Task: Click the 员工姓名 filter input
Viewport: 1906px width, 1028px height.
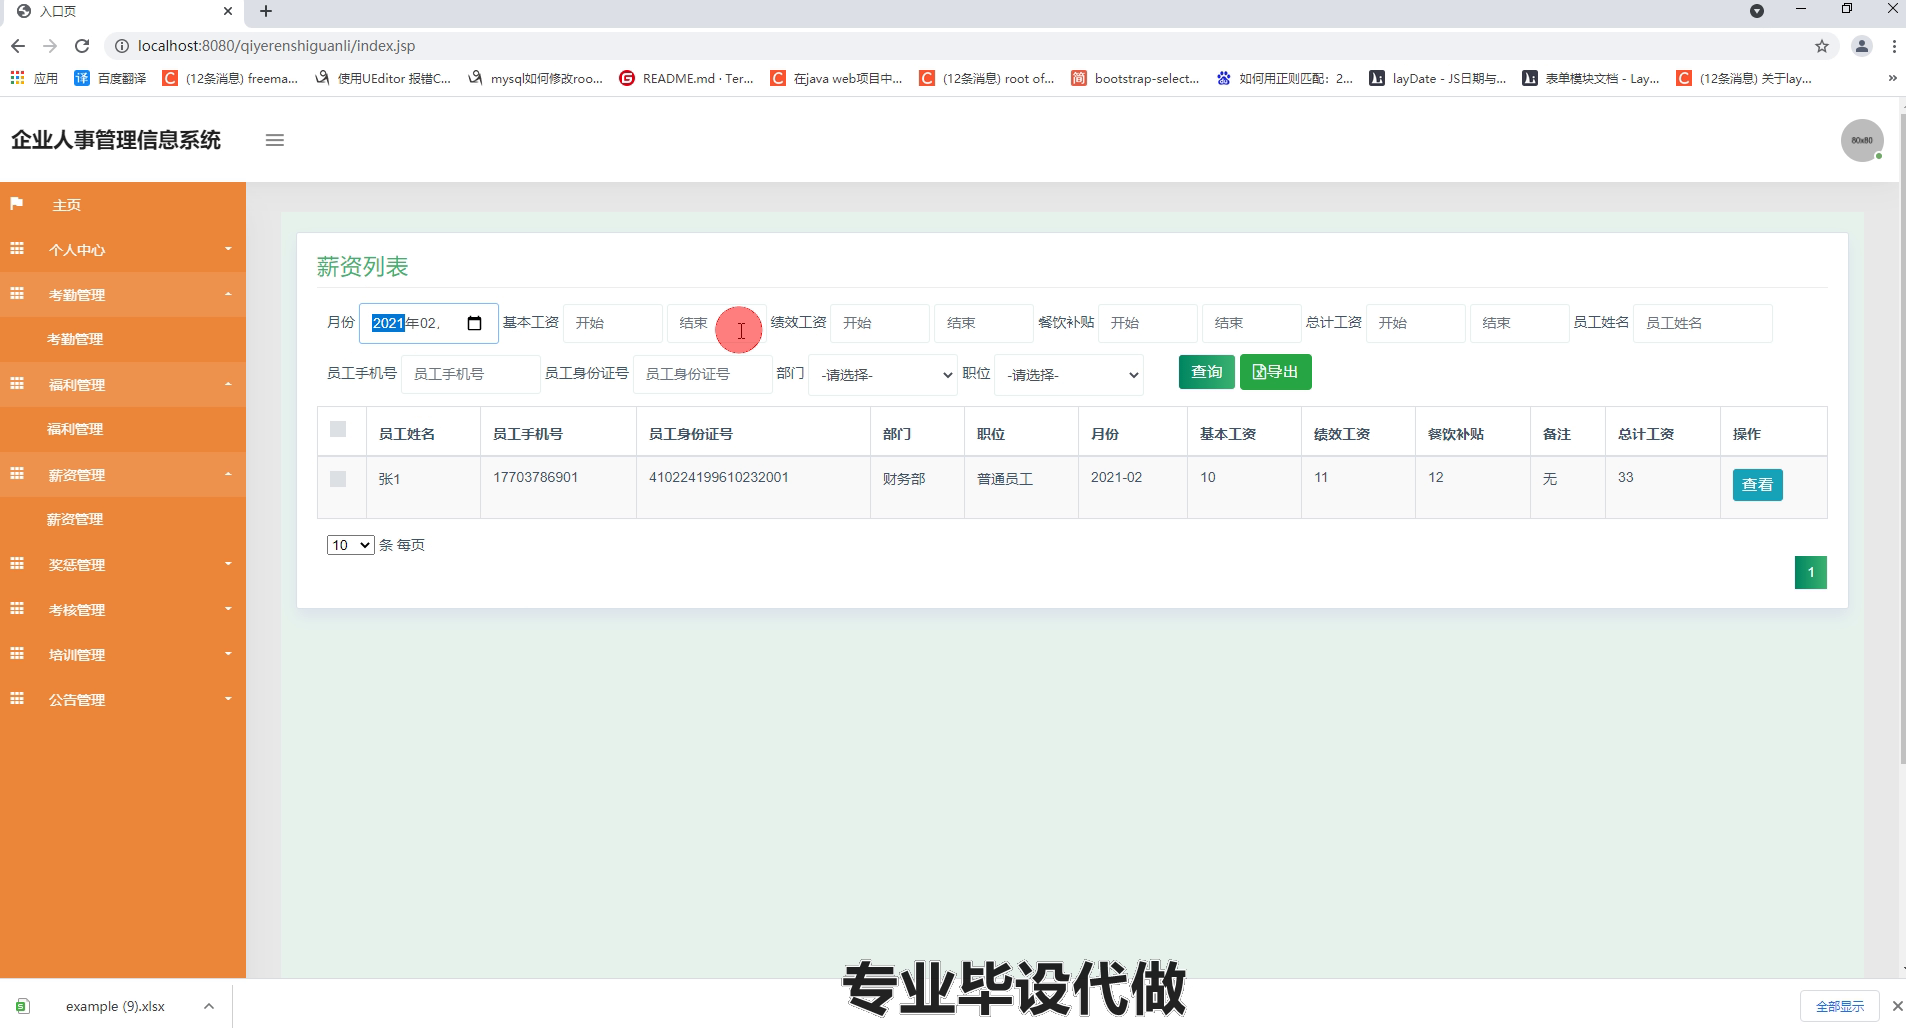Action: pos(1702,323)
